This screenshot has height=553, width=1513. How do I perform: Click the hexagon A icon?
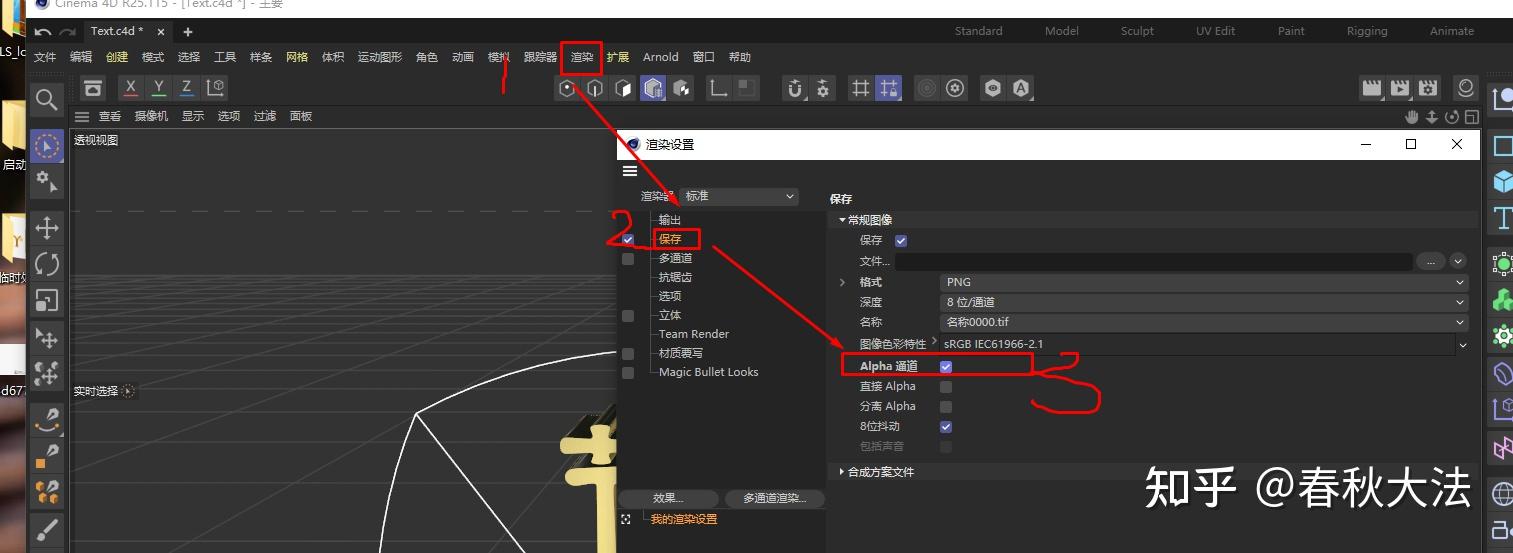(x=1021, y=89)
